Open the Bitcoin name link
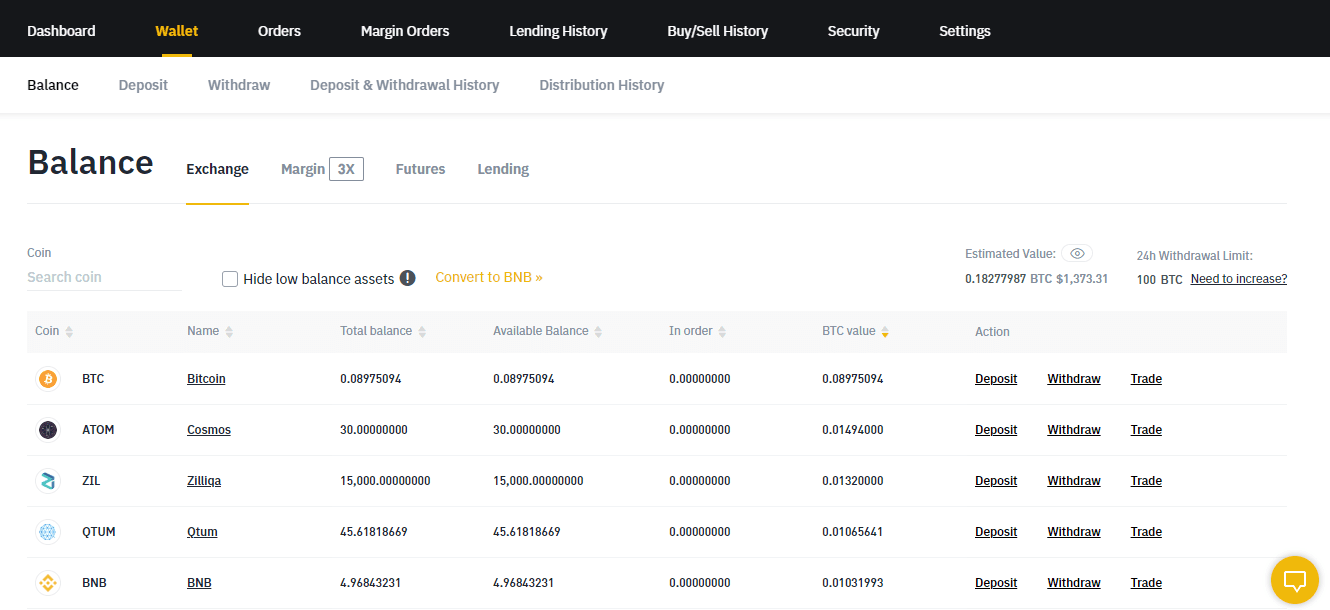This screenshot has height=610, width=1330. pyautogui.click(x=206, y=379)
